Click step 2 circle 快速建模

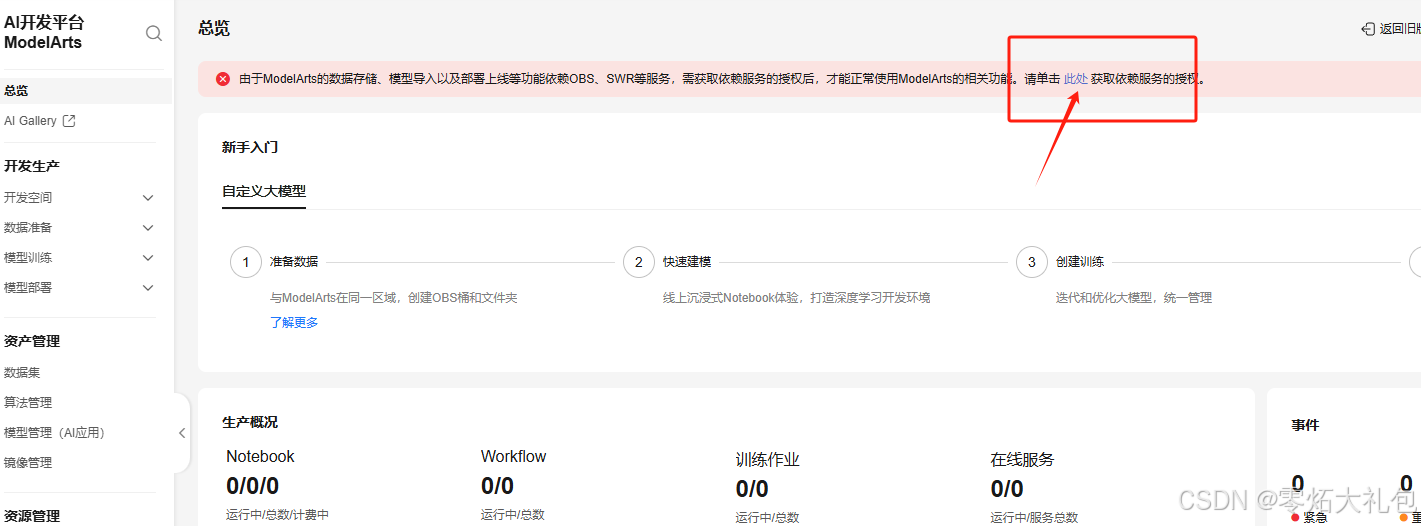point(639,262)
